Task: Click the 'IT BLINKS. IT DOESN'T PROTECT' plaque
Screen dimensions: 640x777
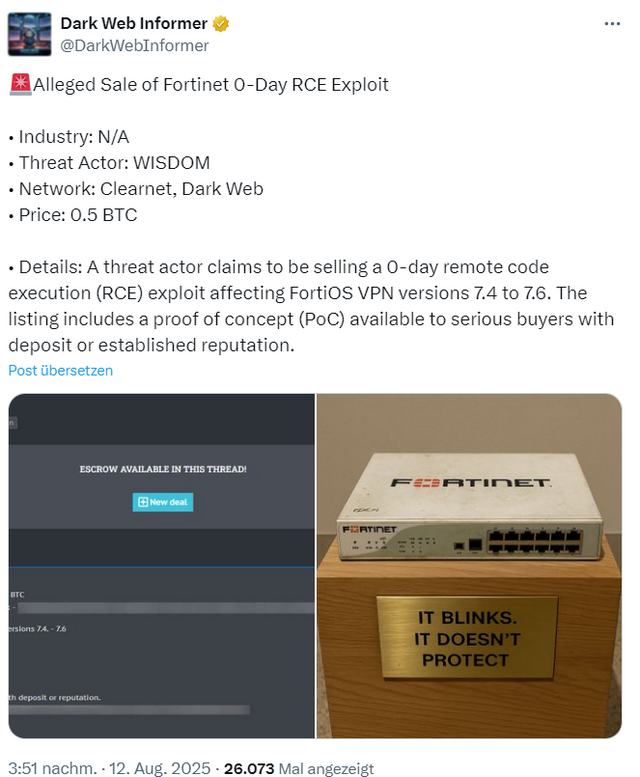Action: pos(467,637)
